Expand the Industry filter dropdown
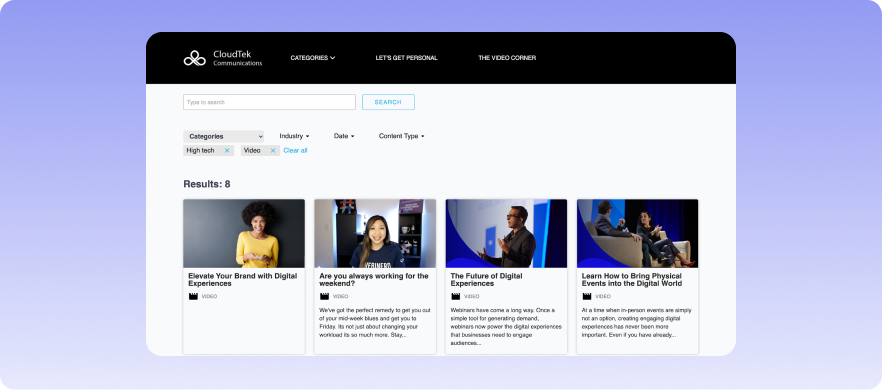 (294, 136)
